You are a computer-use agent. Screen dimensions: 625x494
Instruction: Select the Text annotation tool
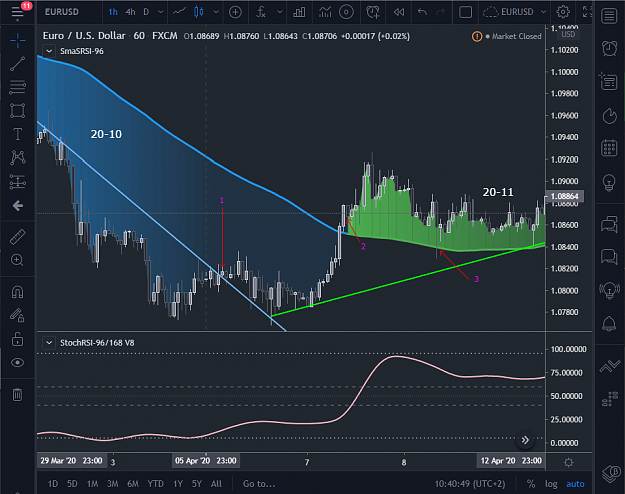tap(18, 134)
